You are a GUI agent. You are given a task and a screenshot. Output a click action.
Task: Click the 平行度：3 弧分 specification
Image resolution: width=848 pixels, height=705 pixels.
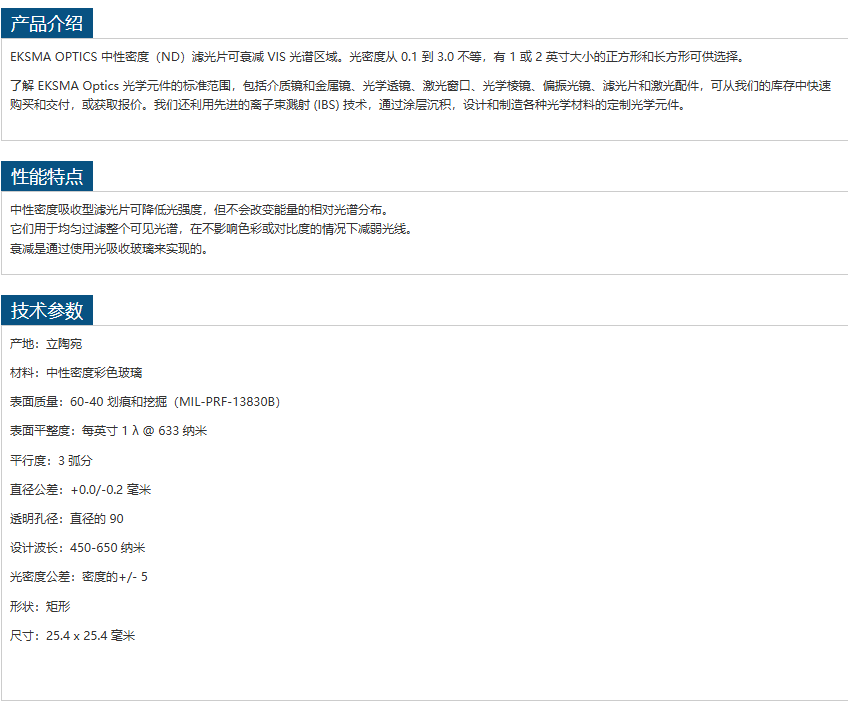coord(51,461)
